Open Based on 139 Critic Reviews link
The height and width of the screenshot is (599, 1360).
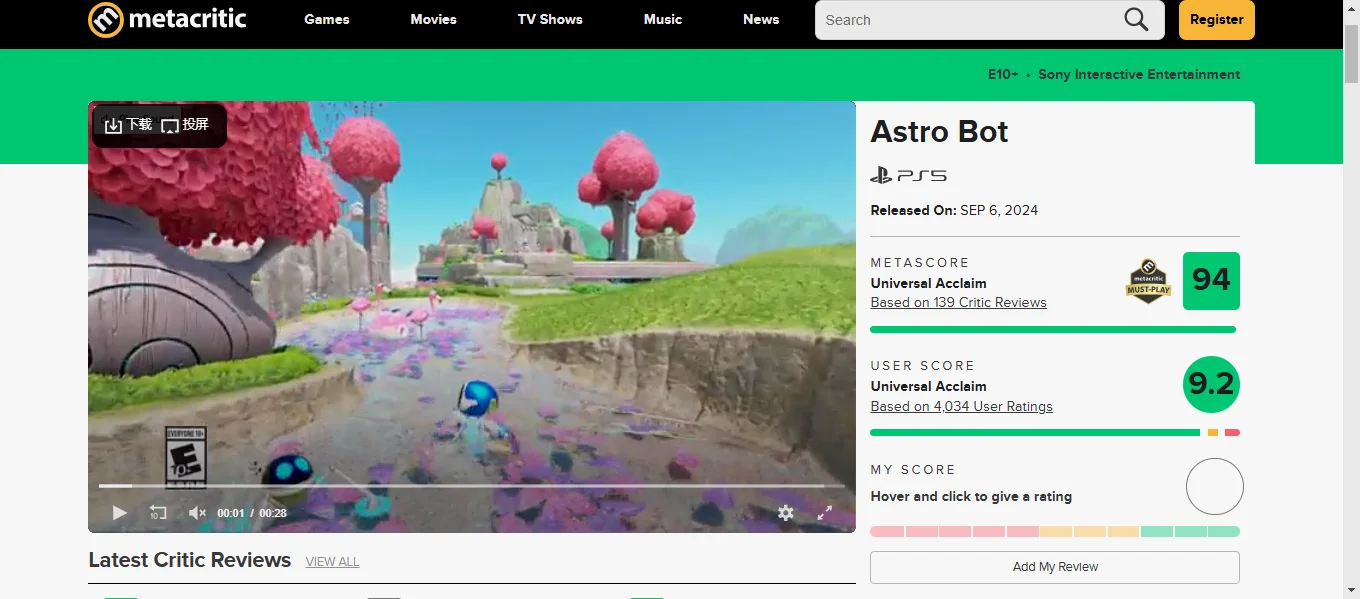point(959,302)
